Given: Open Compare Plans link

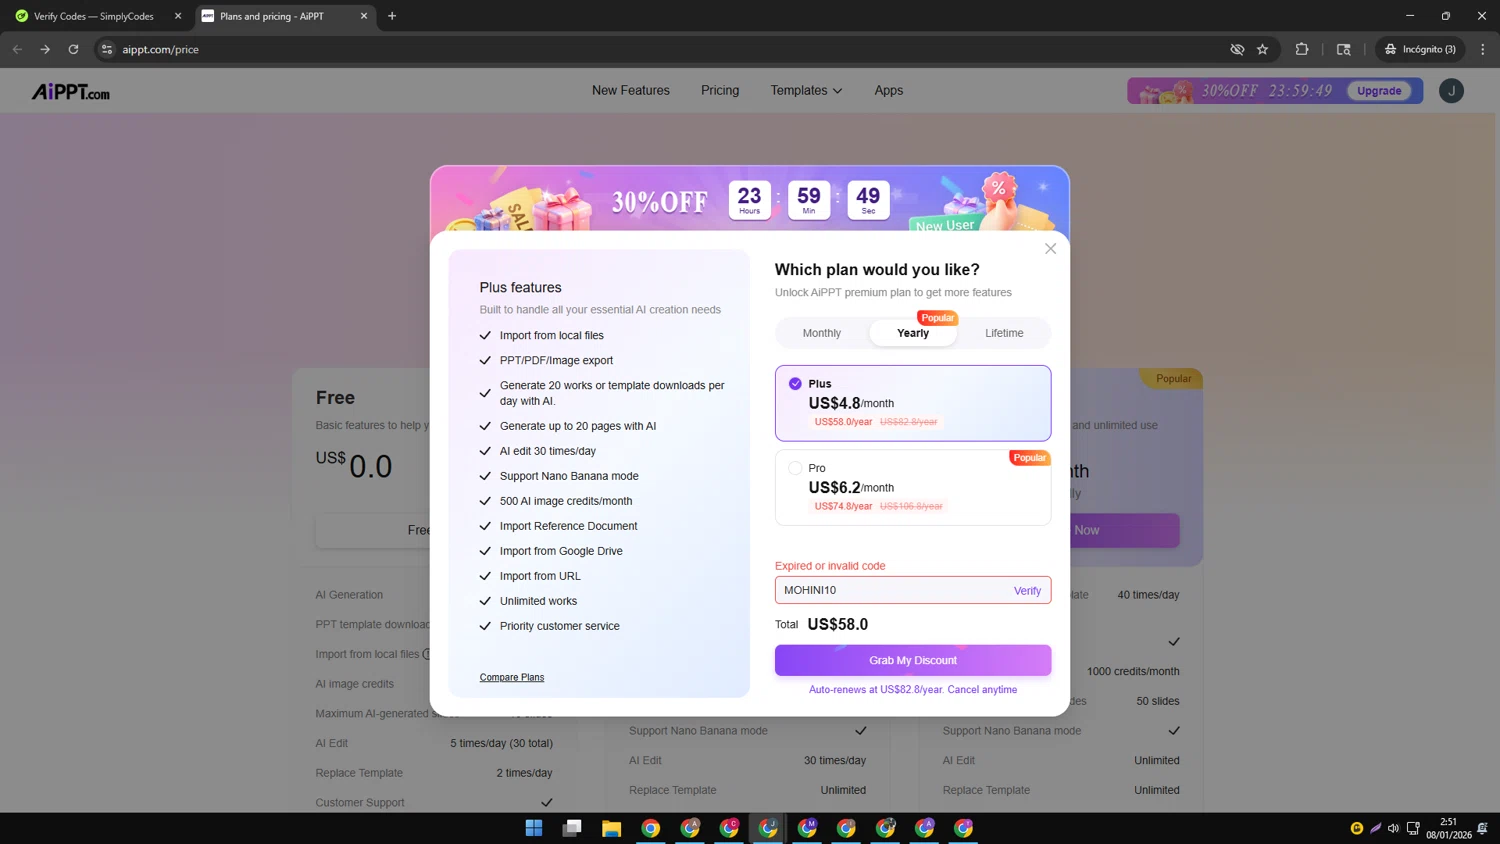Looking at the screenshot, I should coord(512,677).
